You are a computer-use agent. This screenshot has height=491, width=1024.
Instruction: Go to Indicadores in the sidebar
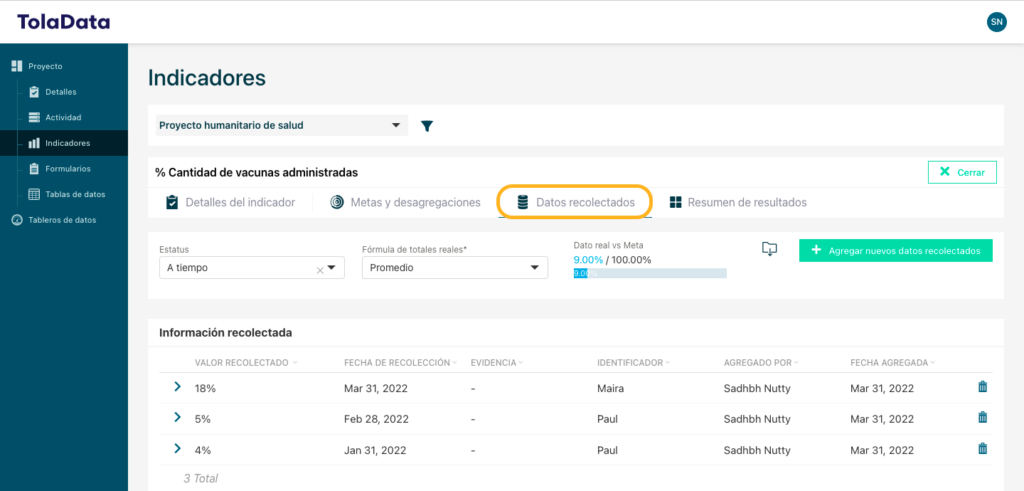(68, 143)
